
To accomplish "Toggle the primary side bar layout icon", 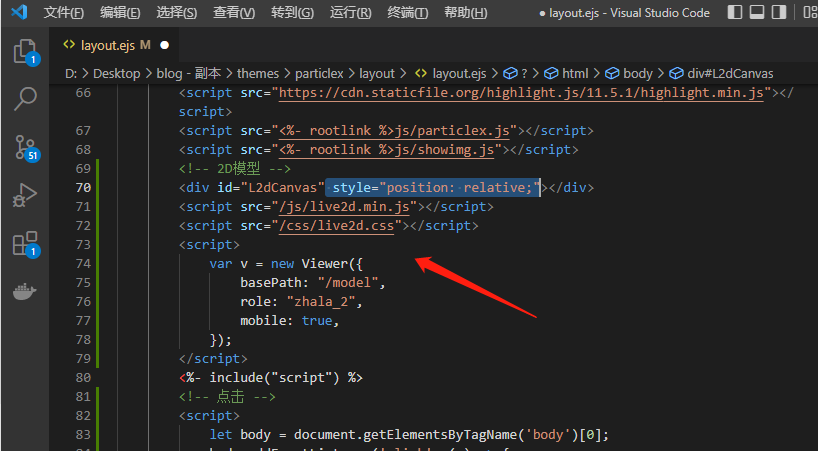I will [x=735, y=12].
